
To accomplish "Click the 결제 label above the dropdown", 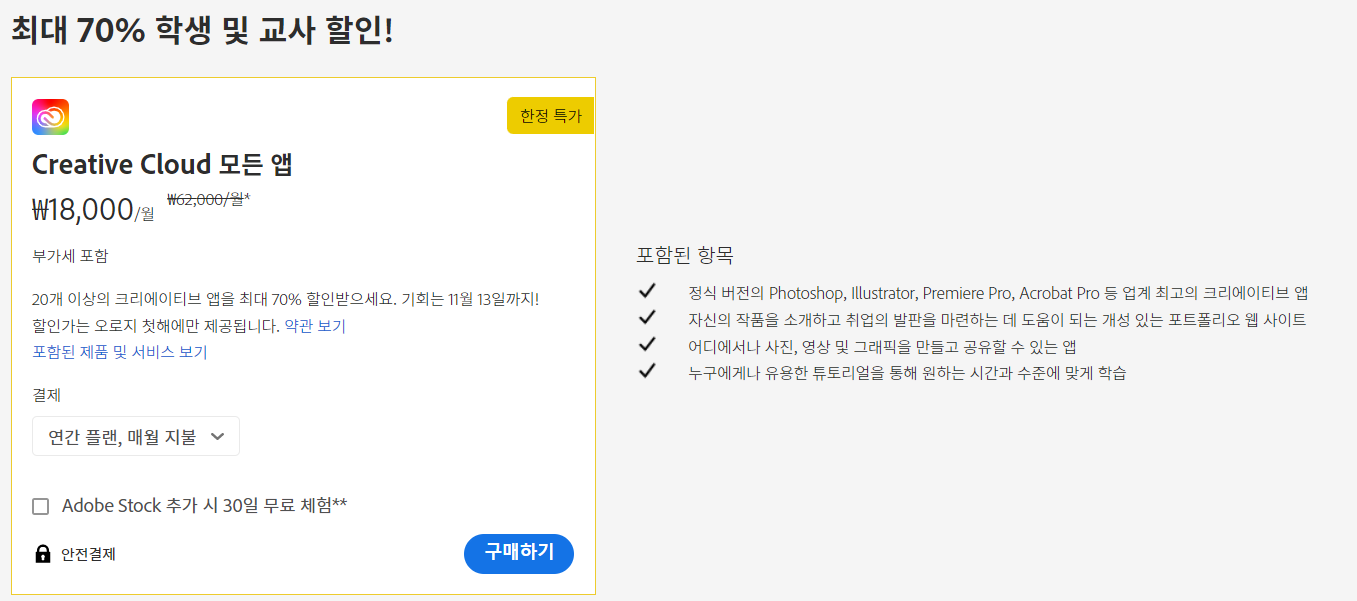I will click(x=47, y=395).
